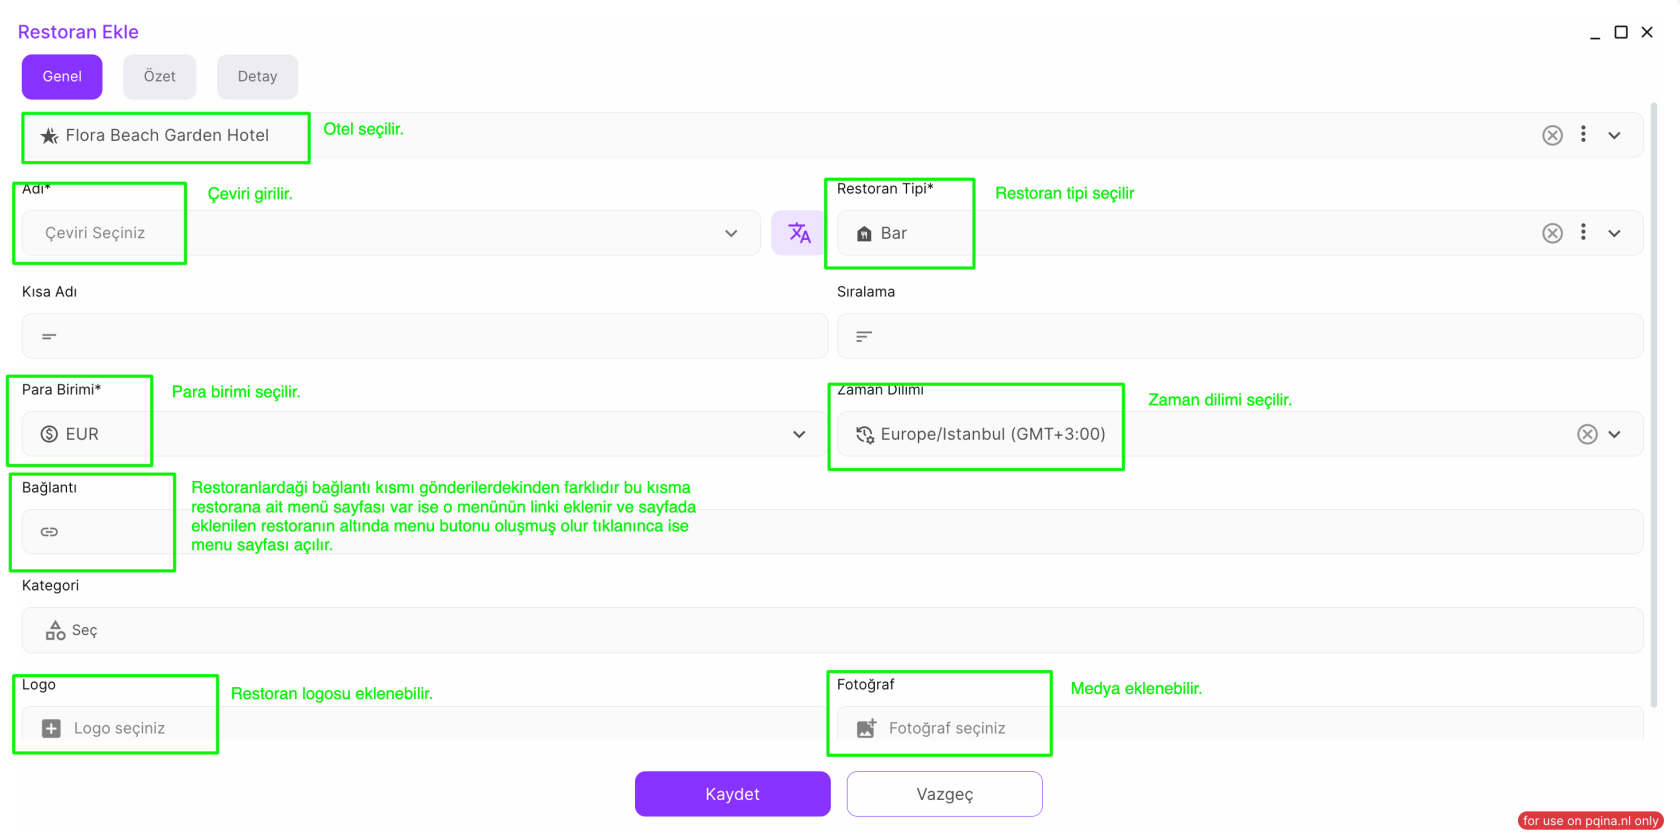Click the translate icon next to Adı field
Screen dimensions: 1680x840
pos(798,233)
